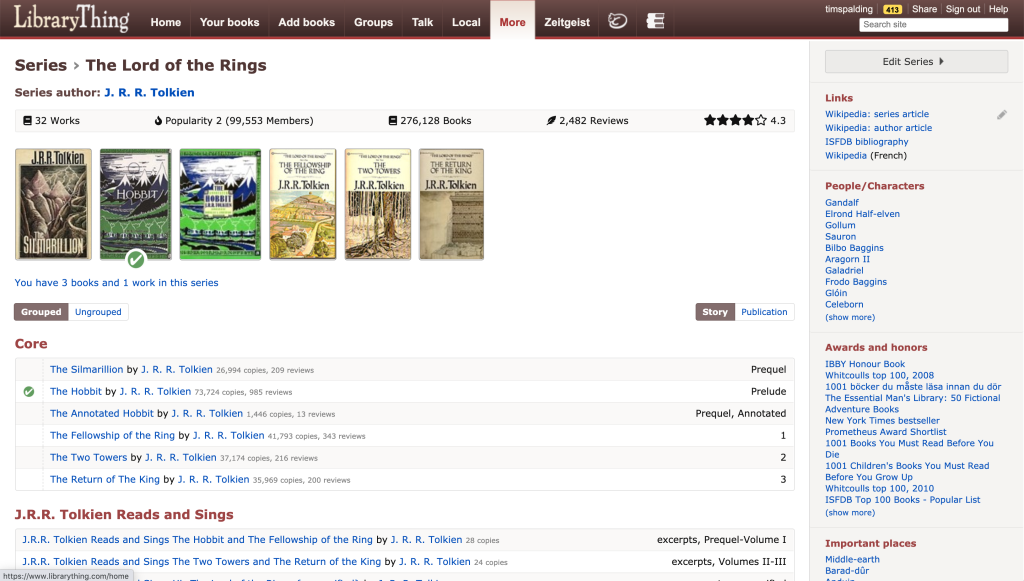This screenshot has width=1024, height=581.
Task: Open the Your books tab
Action: [229, 22]
